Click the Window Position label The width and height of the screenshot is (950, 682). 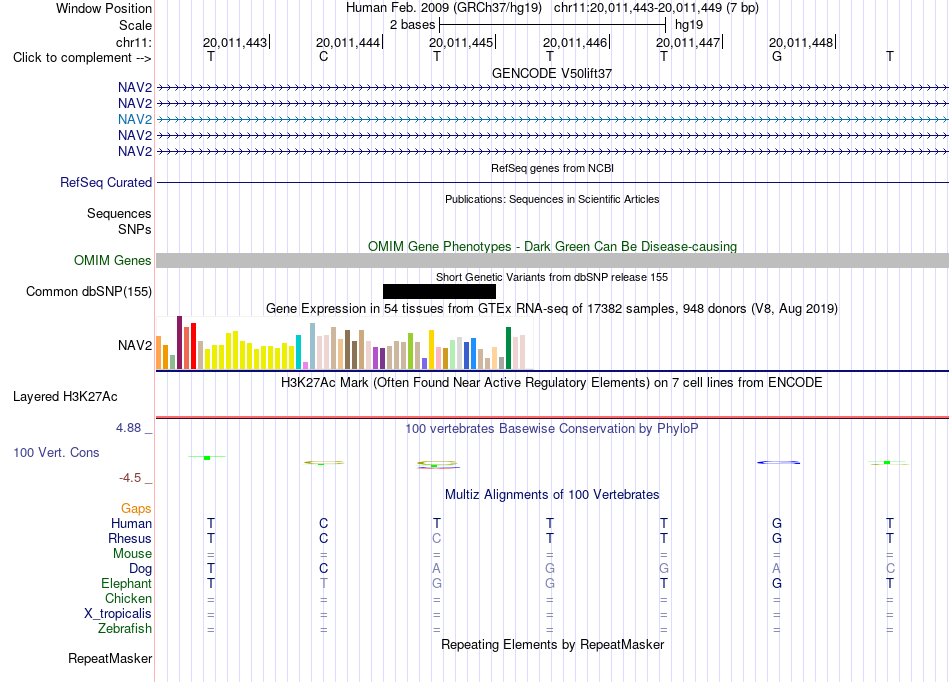tap(104, 8)
